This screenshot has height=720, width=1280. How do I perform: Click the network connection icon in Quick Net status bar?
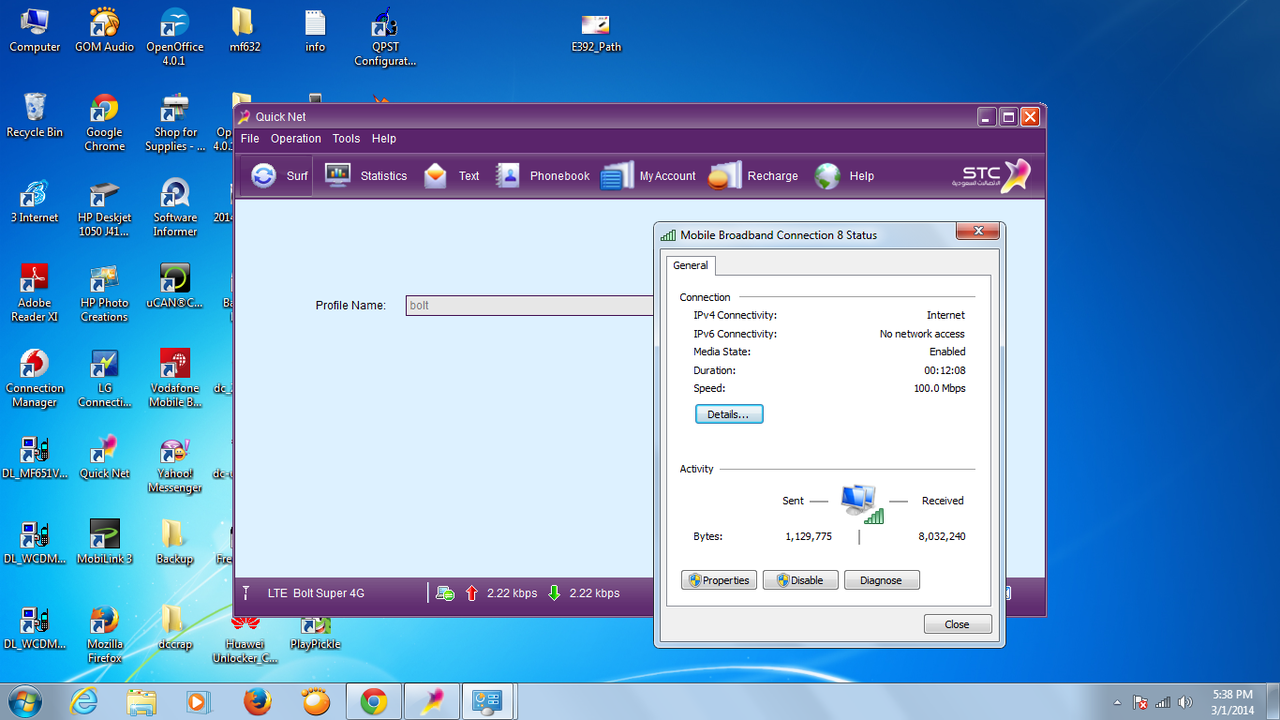(x=446, y=593)
